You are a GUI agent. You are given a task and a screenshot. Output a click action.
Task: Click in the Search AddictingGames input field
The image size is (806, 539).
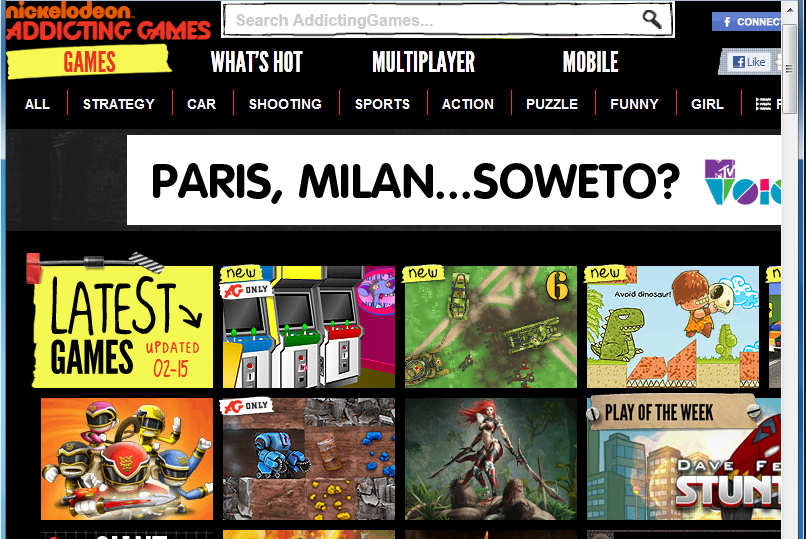432,20
